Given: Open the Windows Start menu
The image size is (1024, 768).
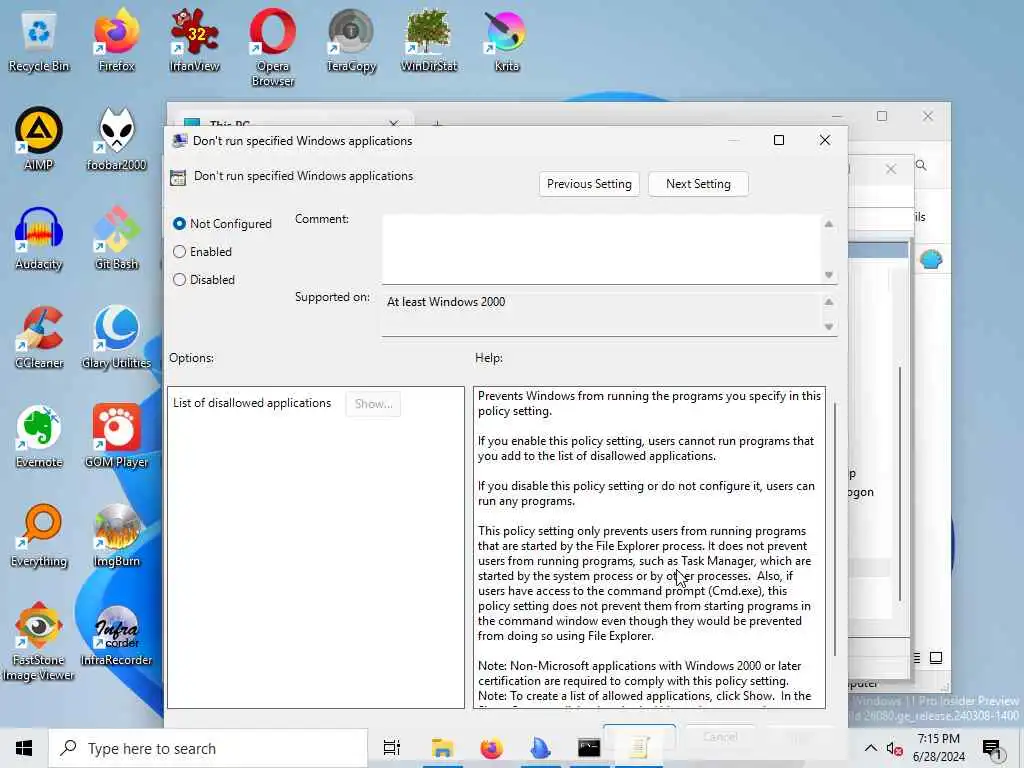Looking at the screenshot, I should point(24,748).
